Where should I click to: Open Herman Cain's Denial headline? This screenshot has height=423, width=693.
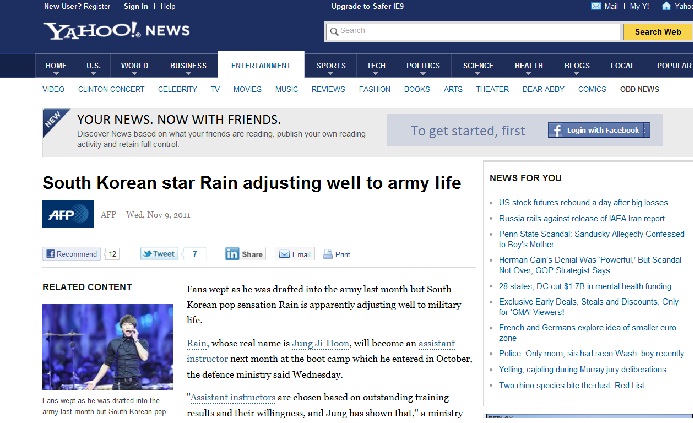(590, 265)
